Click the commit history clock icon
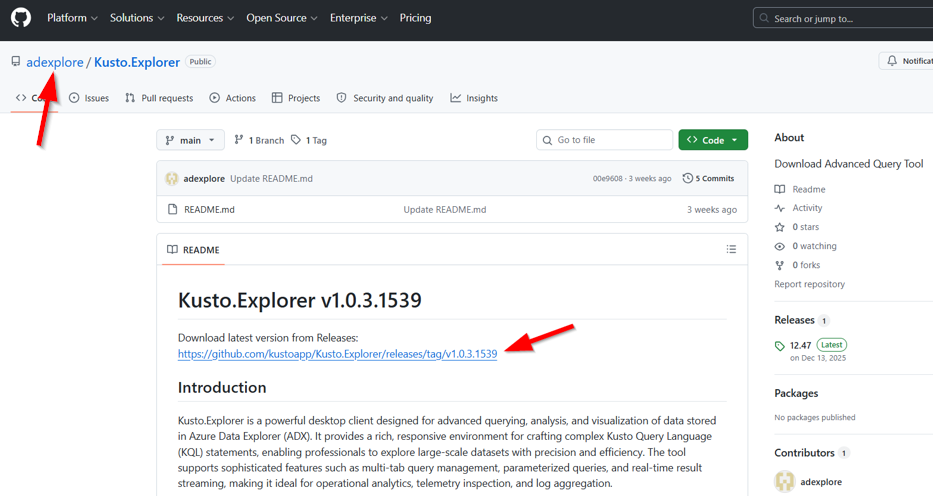933x496 pixels. click(x=688, y=178)
